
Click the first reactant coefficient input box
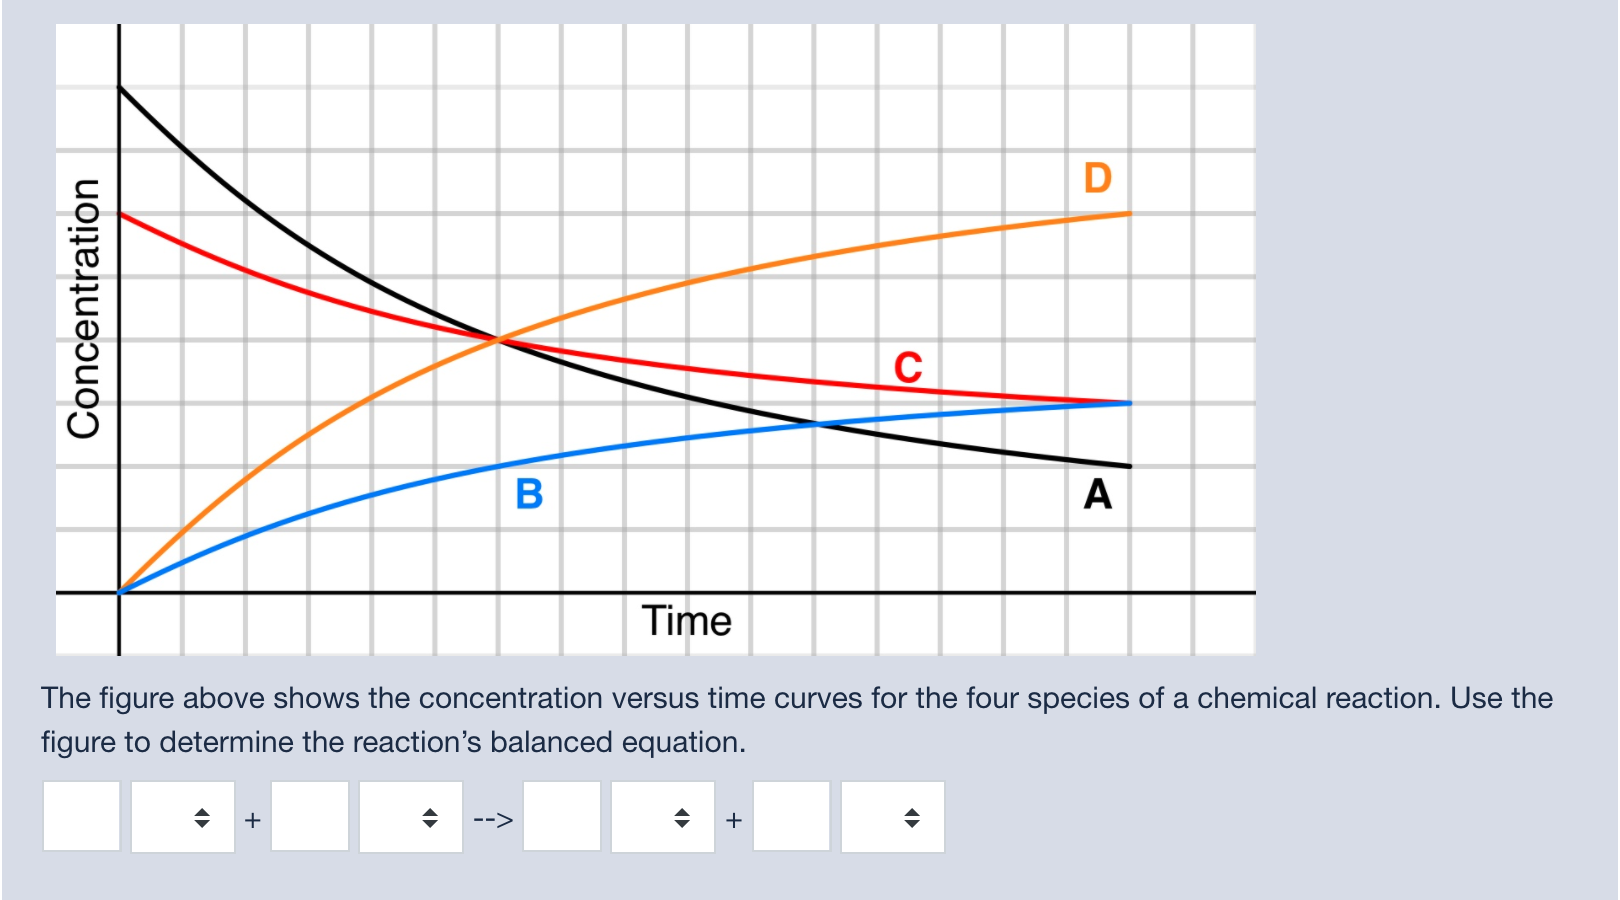point(81,818)
